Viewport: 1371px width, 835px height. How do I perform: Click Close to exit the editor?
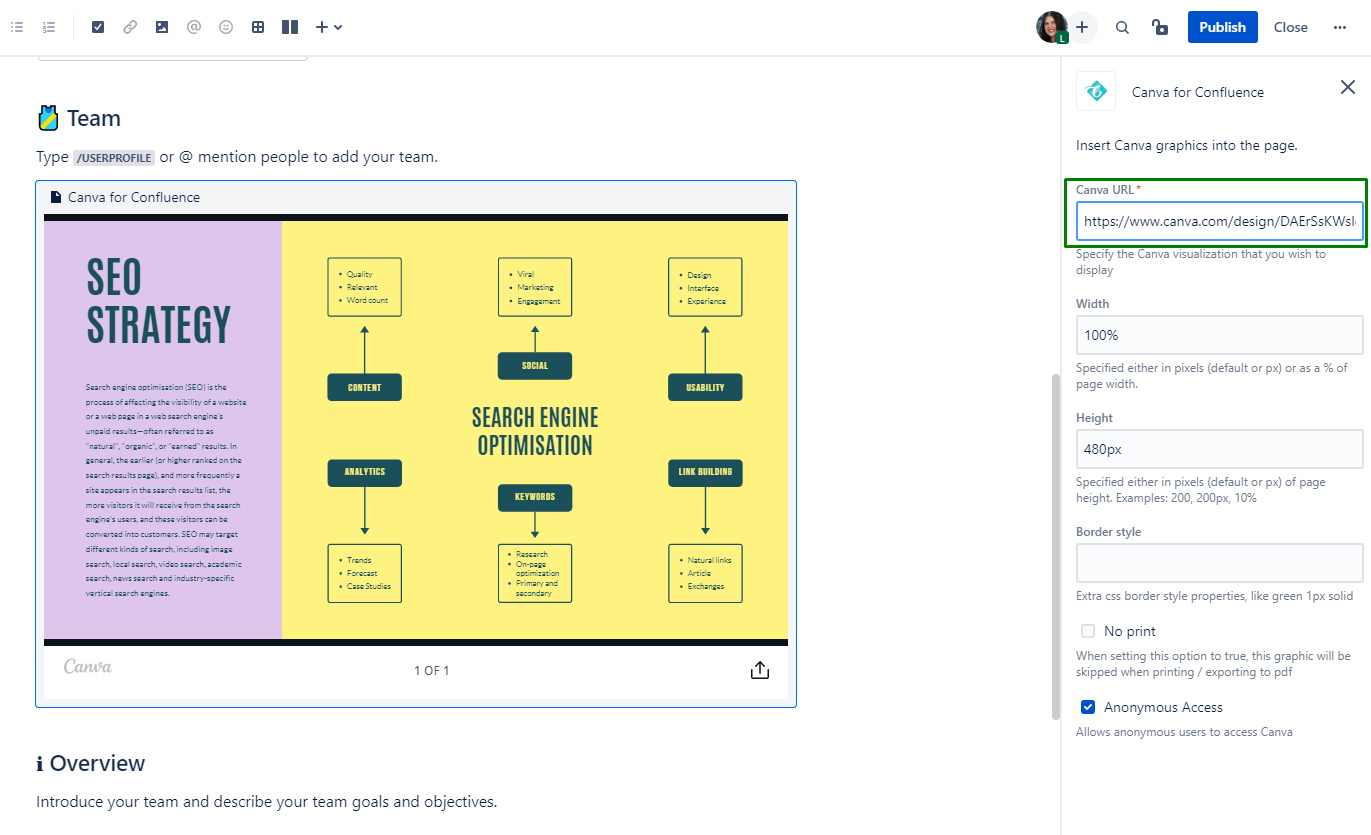[x=1290, y=27]
